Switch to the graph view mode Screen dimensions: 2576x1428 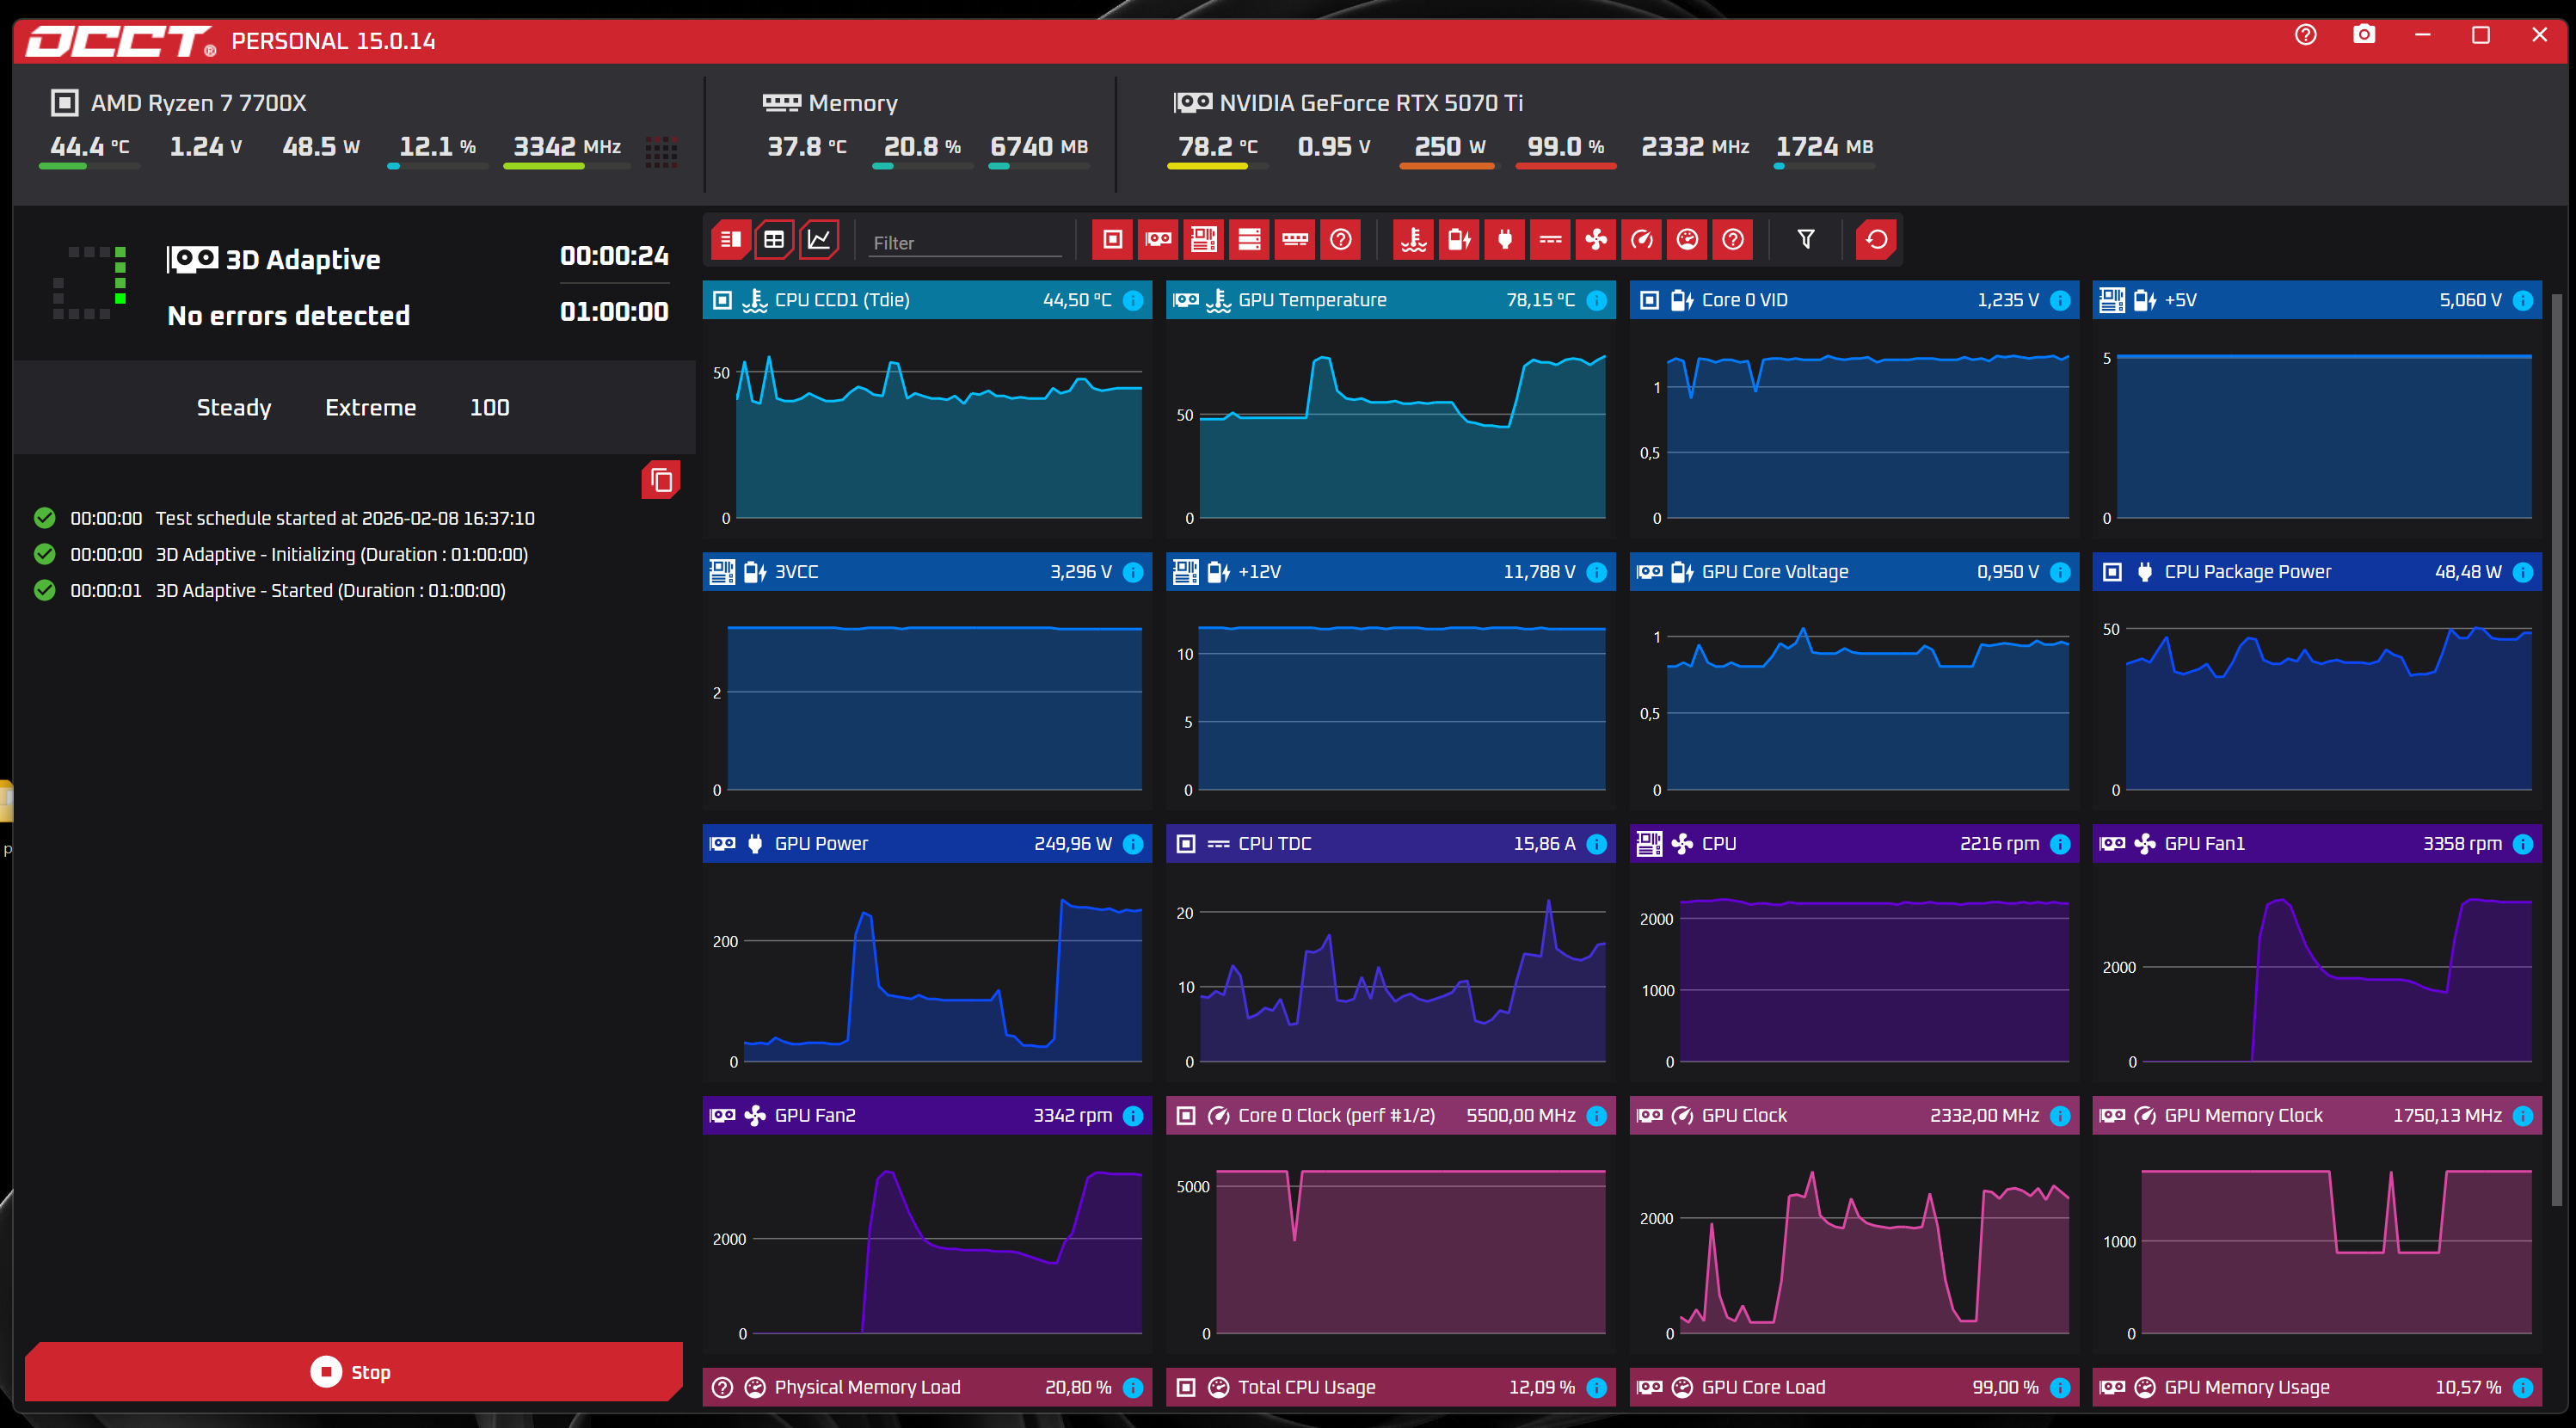(x=819, y=240)
